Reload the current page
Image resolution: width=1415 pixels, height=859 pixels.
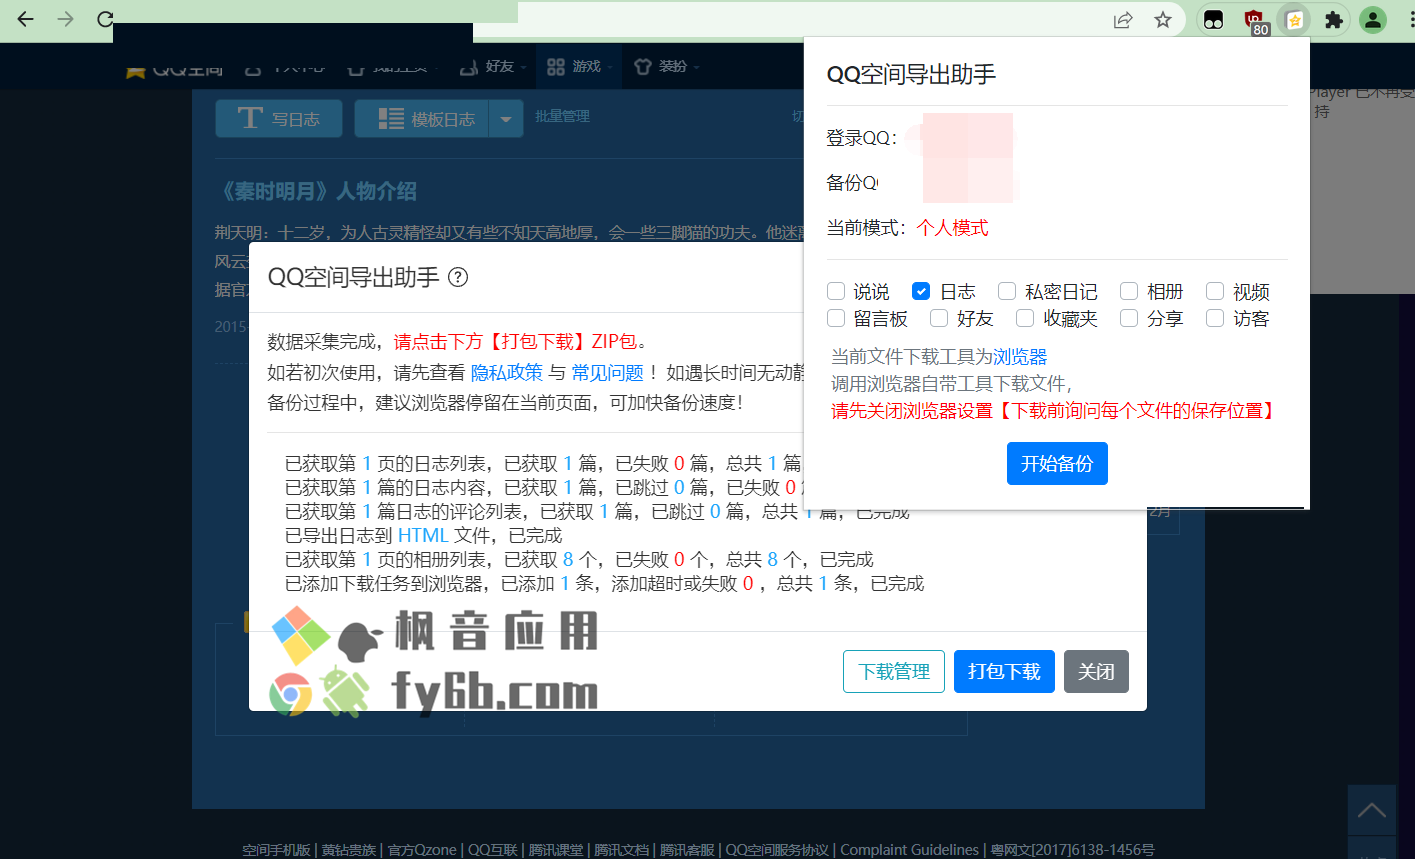[105, 19]
